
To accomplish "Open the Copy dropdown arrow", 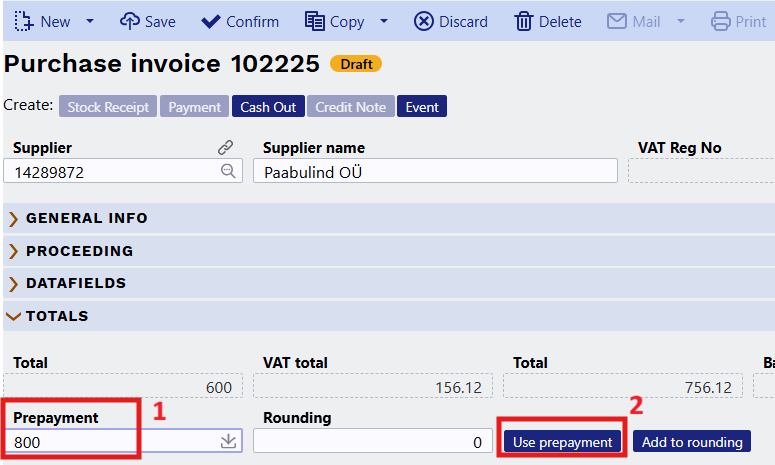I will pos(384,21).
